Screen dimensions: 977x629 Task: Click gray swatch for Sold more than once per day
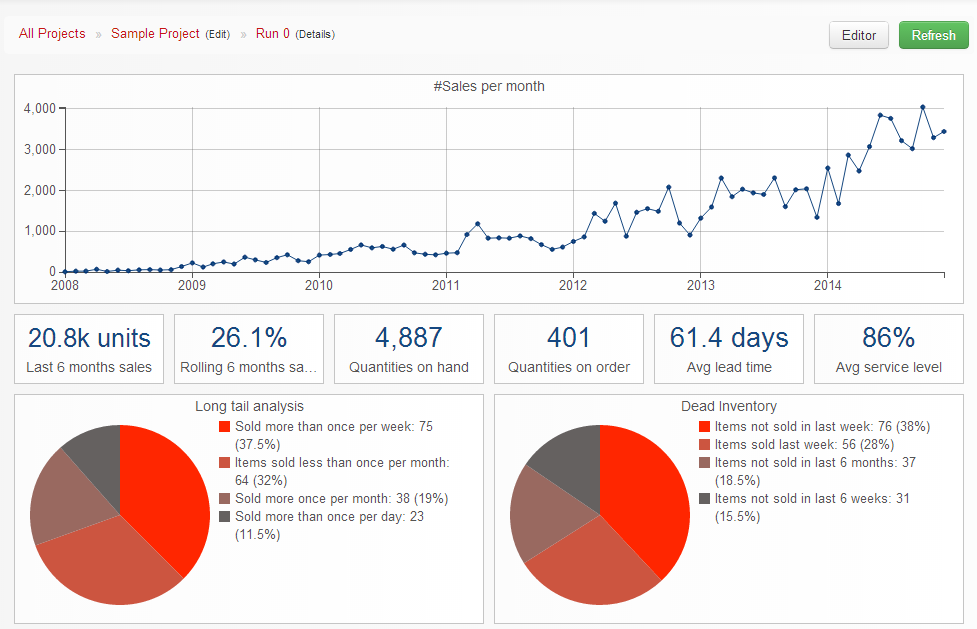click(x=224, y=517)
